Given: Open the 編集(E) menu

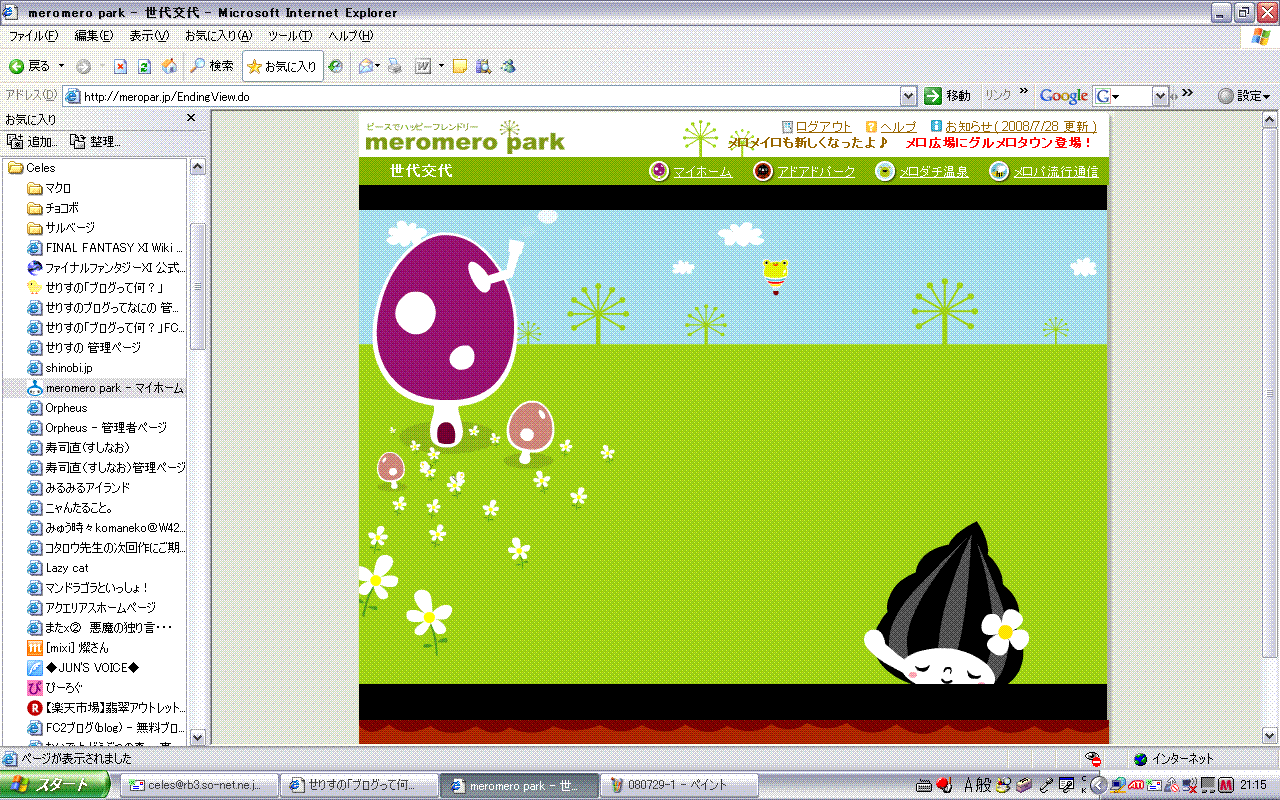Looking at the screenshot, I should [93, 36].
